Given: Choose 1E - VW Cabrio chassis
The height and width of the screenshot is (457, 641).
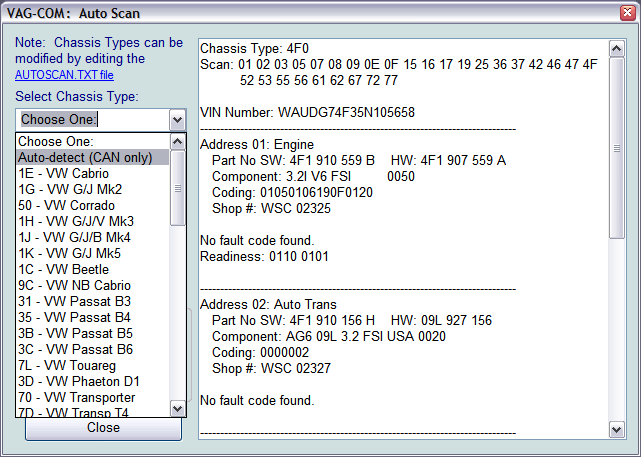Looking at the screenshot, I should tap(93, 173).
